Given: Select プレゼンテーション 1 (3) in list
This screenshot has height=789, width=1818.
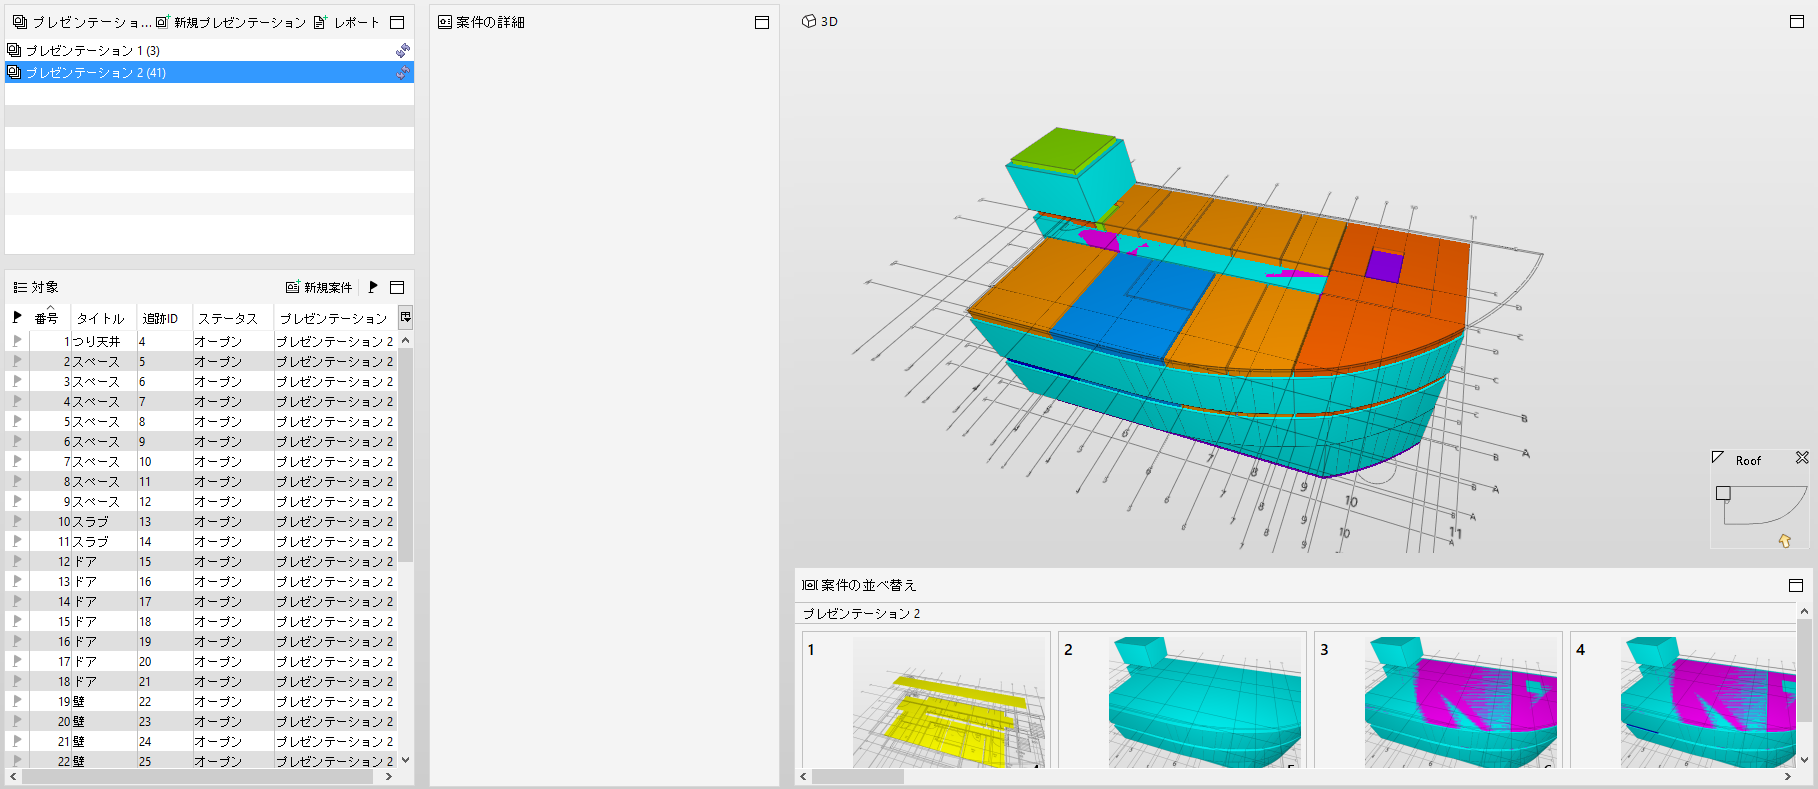Looking at the screenshot, I should point(93,50).
